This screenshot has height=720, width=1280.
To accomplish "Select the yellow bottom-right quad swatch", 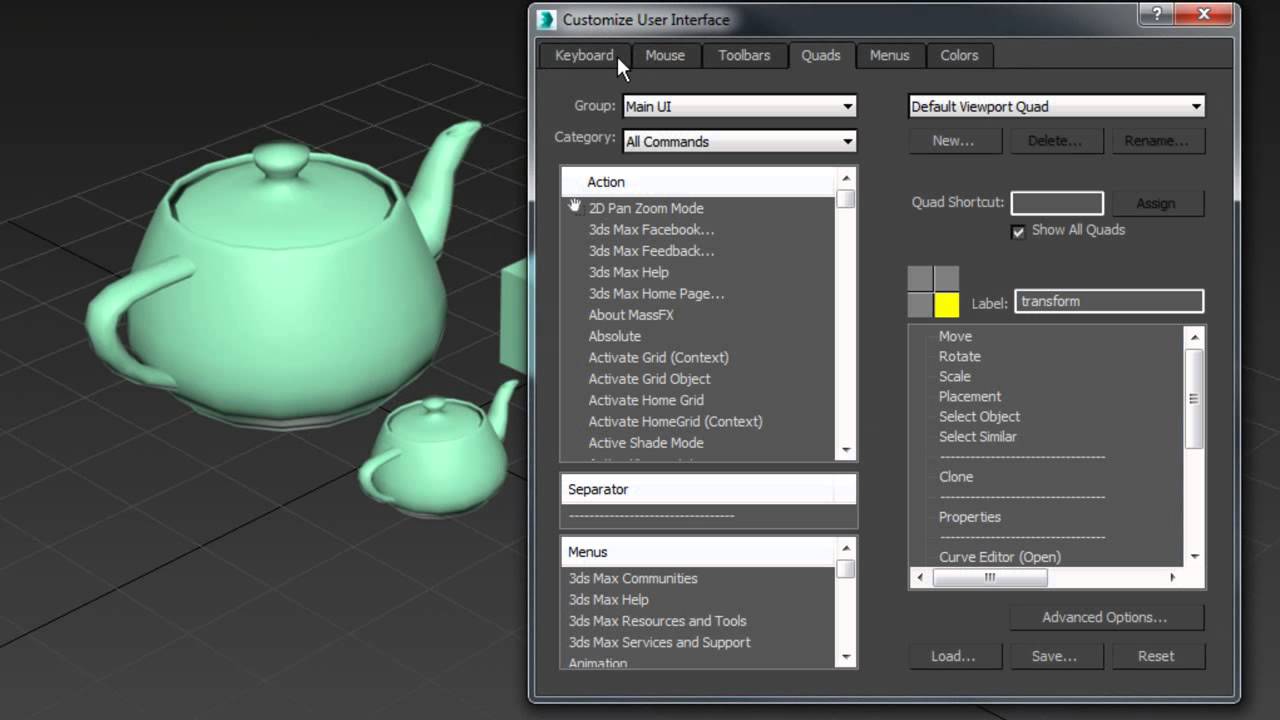I will coord(946,305).
